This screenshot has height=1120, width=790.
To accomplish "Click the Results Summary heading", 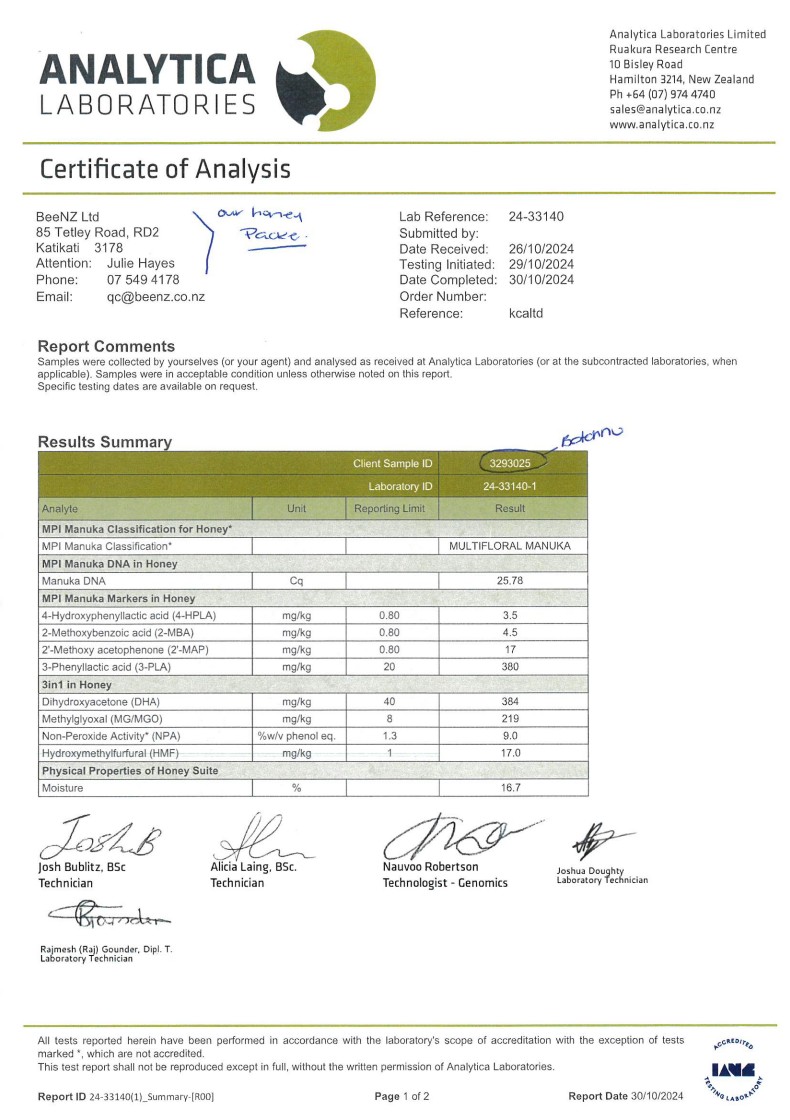I will coord(105,442).
